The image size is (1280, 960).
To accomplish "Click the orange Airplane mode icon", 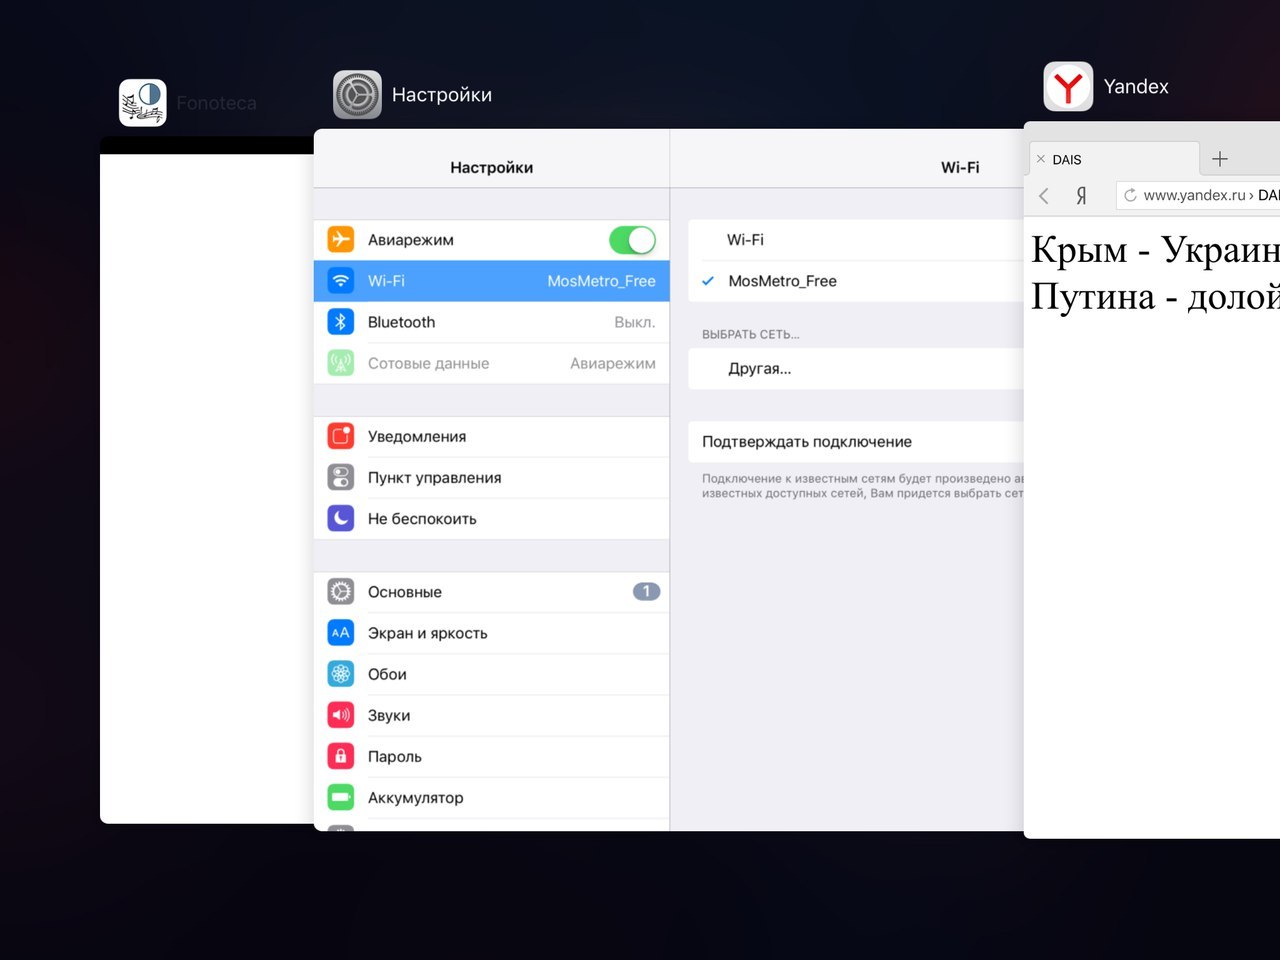I will (x=341, y=240).
